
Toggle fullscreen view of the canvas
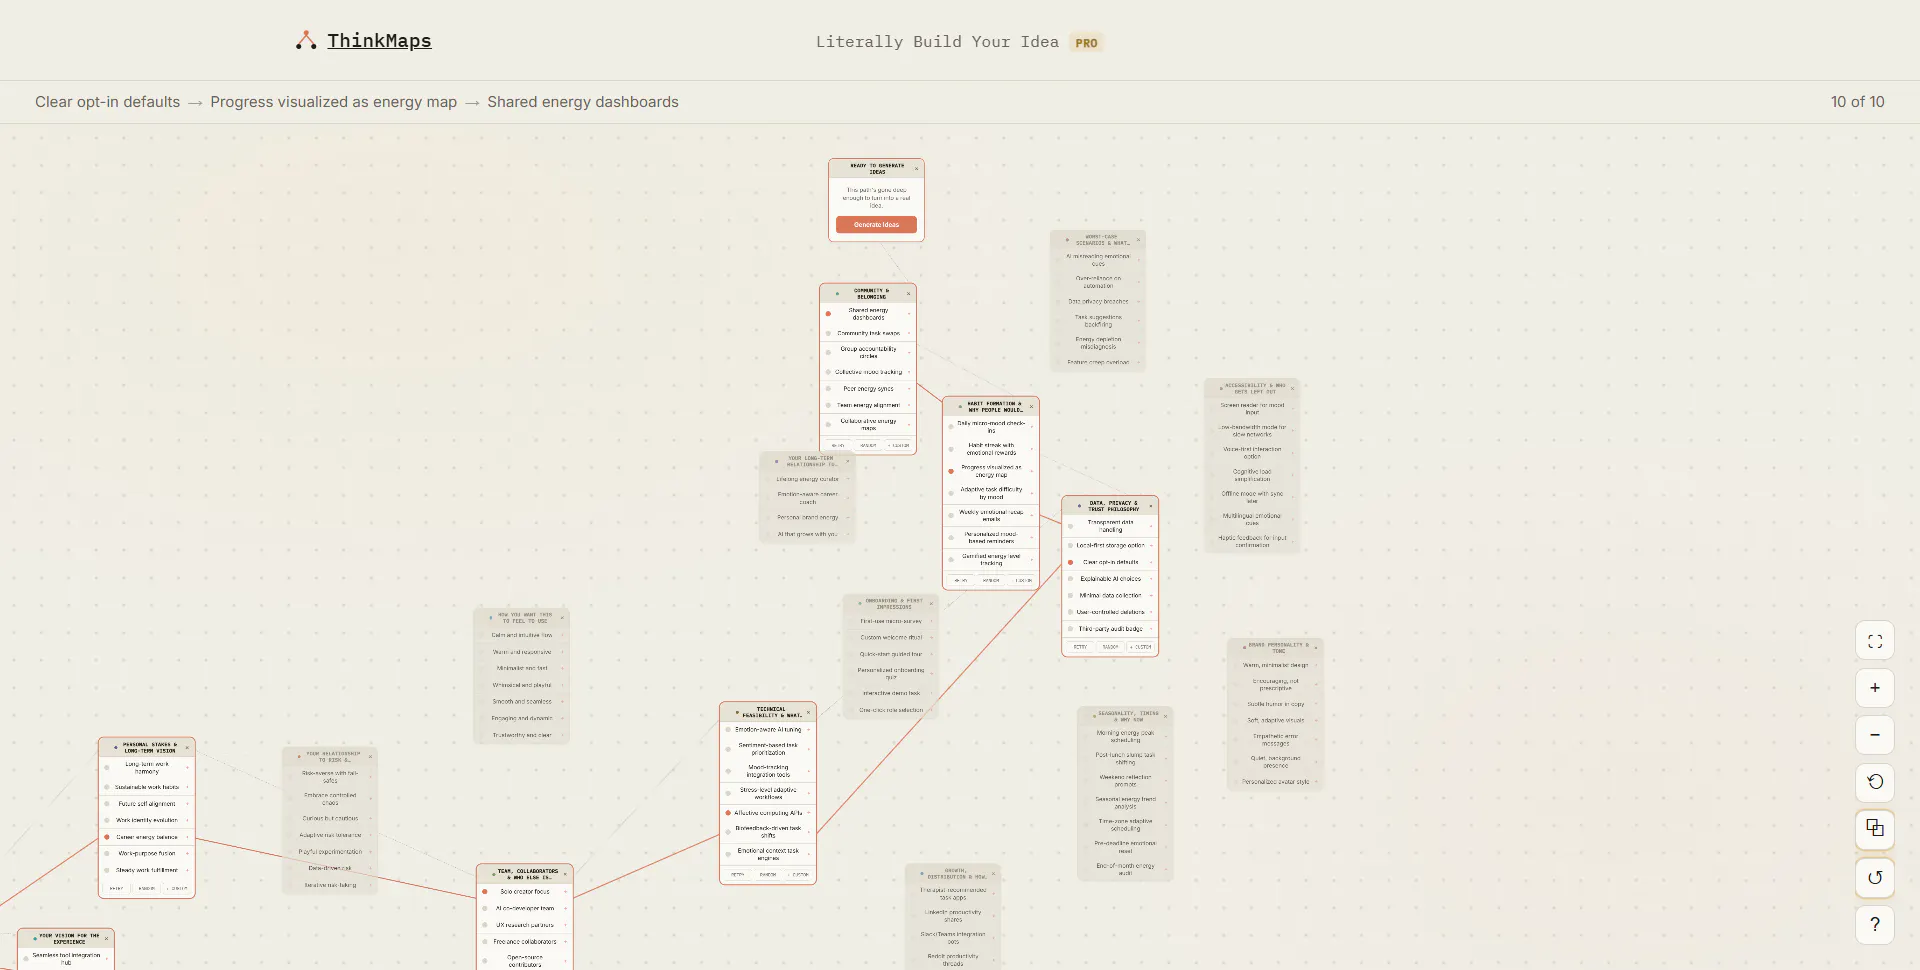[1875, 641]
